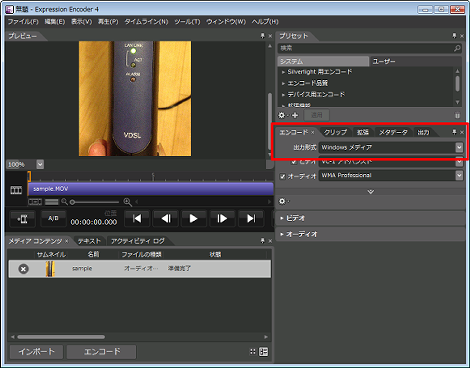Switch media content to list view icon
The width and height of the screenshot is (470, 368).
(x=263, y=352)
